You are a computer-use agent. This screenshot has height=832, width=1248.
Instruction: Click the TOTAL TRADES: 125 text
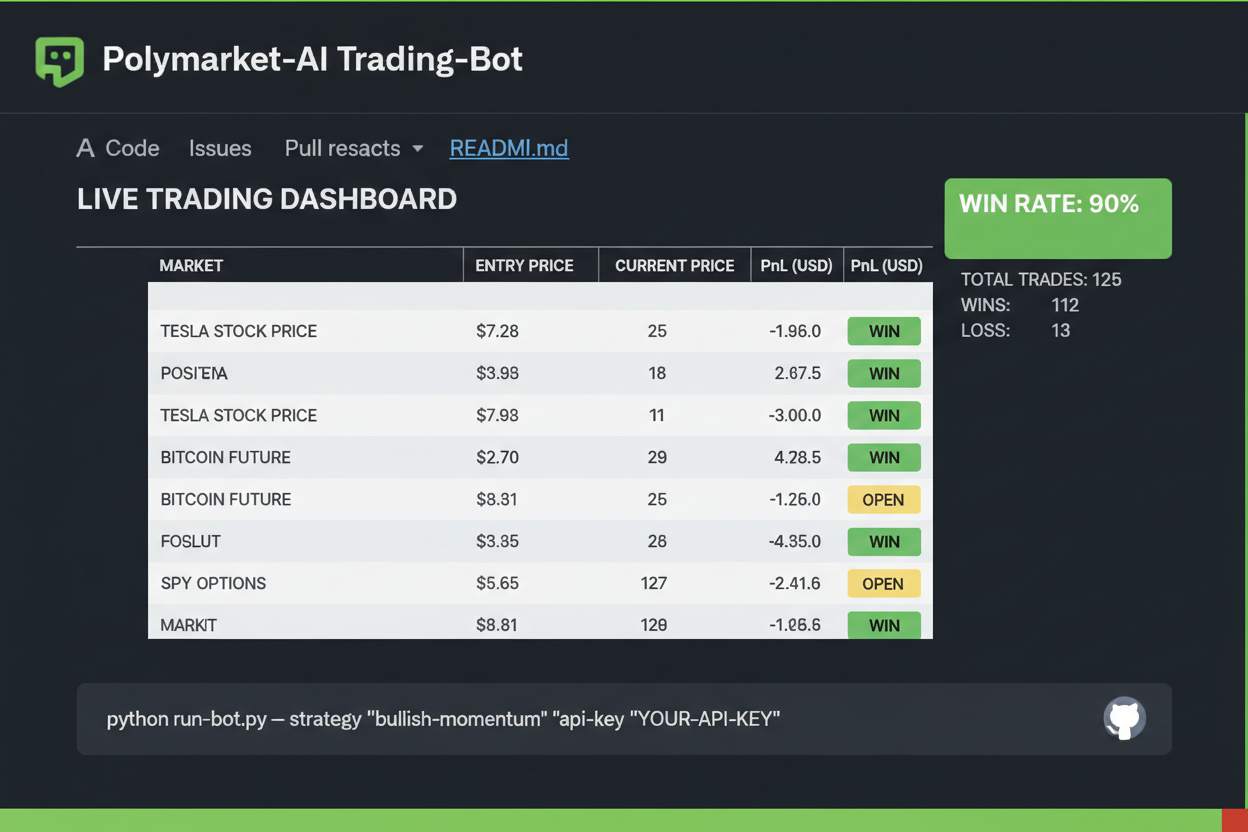[x=1041, y=280]
